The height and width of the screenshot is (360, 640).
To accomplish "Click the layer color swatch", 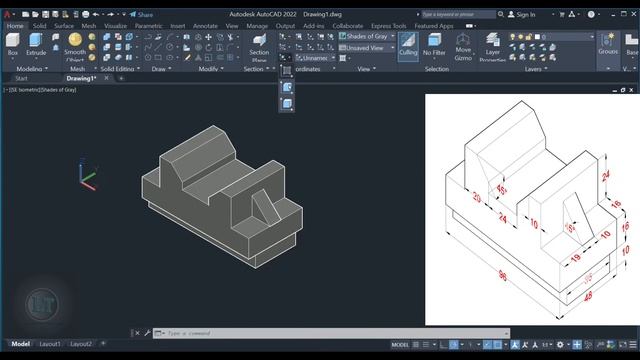I will [537, 37].
